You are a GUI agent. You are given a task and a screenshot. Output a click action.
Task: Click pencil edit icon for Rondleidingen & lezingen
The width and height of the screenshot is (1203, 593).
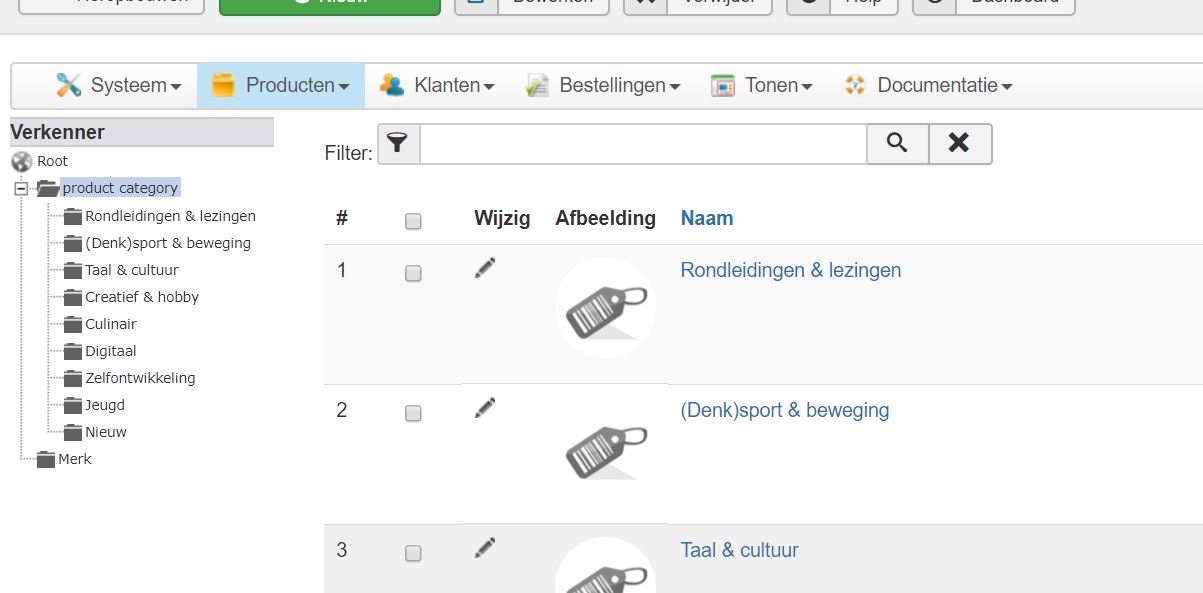tap(485, 268)
